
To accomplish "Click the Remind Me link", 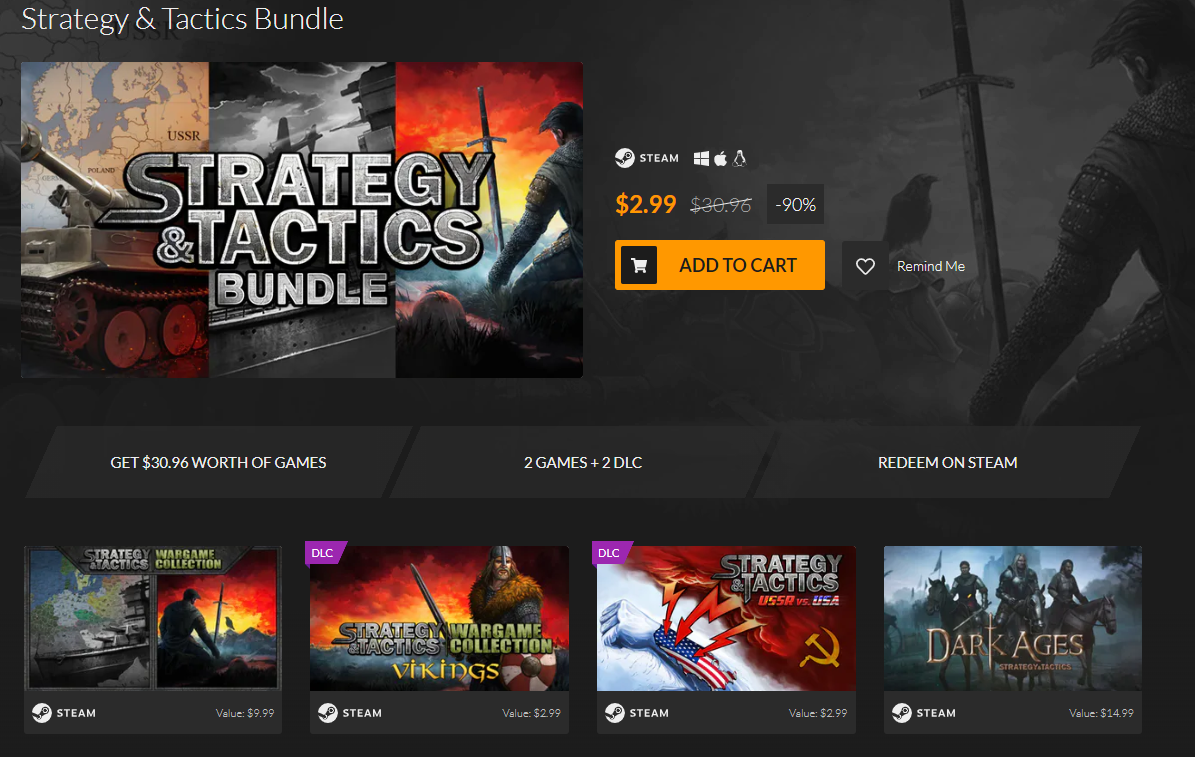I will tap(931, 266).
